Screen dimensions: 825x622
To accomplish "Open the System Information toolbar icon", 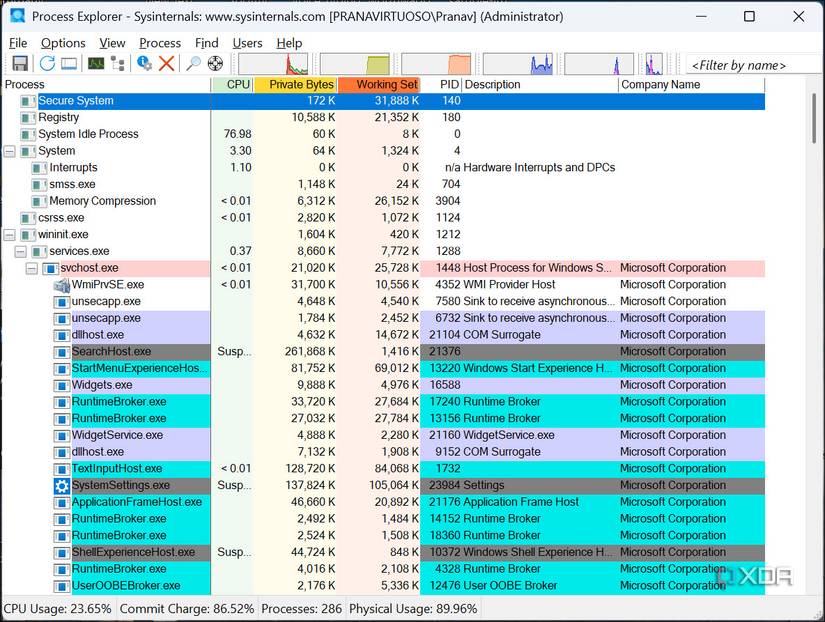I will pos(96,64).
